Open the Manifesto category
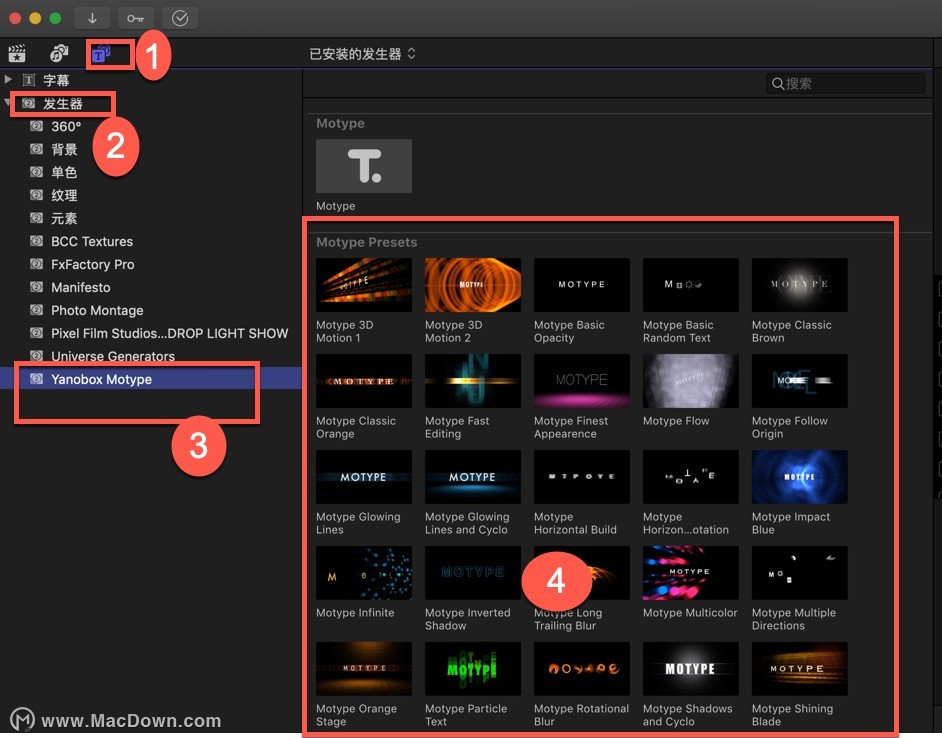Viewport: 942px width, 738px height. 151,287
